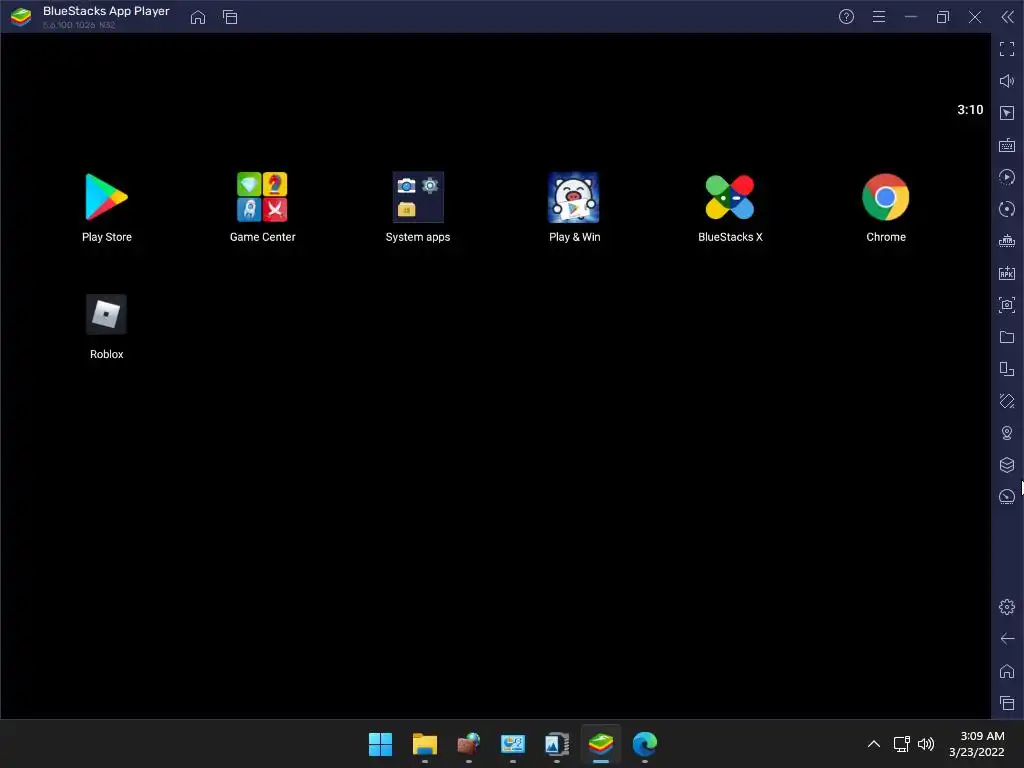Image resolution: width=1024 pixels, height=768 pixels.
Task: Click the Install APK sidebar icon
Action: pos(1007,273)
